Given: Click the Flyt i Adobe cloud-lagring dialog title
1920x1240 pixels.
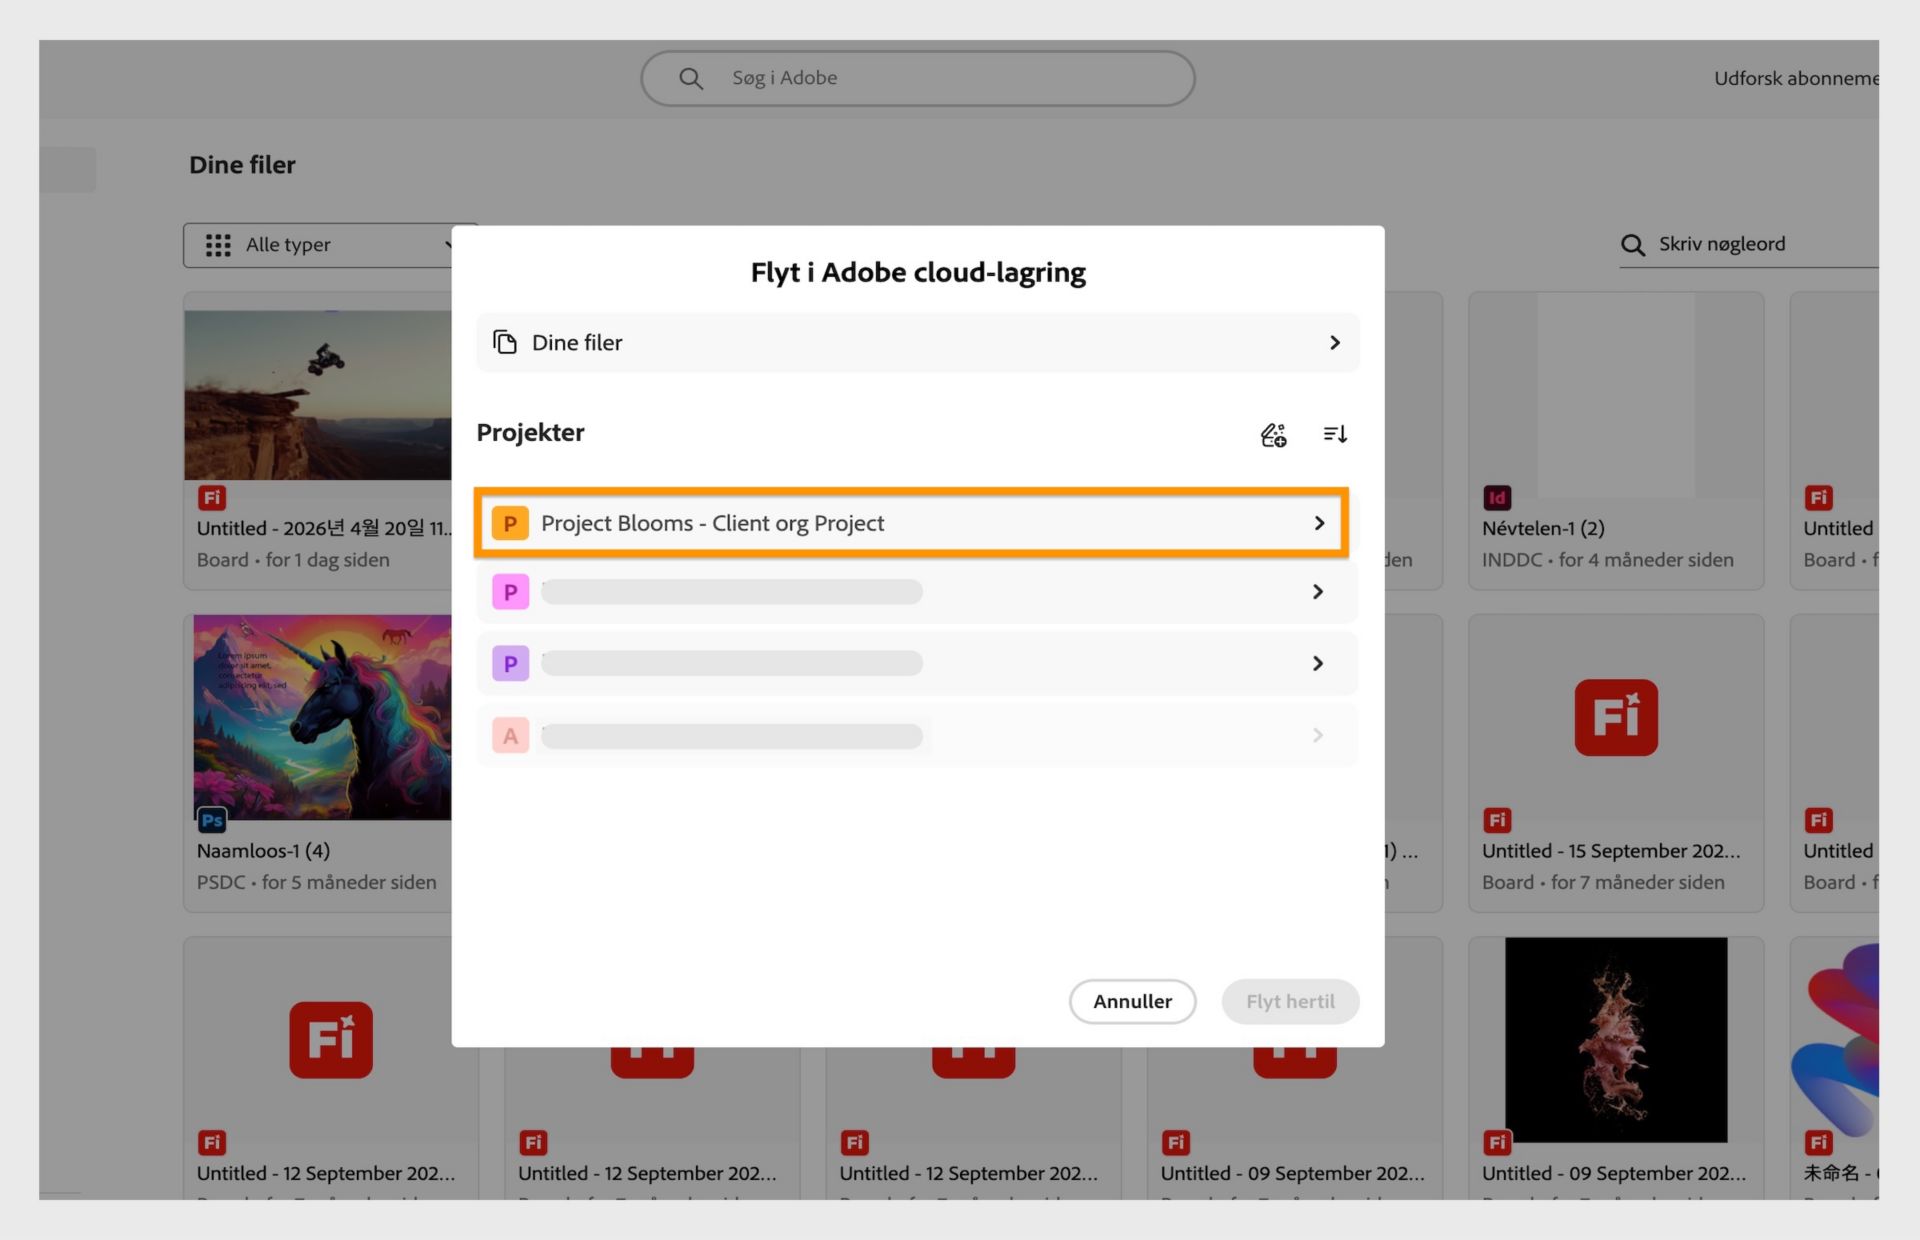Looking at the screenshot, I should pyautogui.click(x=918, y=272).
